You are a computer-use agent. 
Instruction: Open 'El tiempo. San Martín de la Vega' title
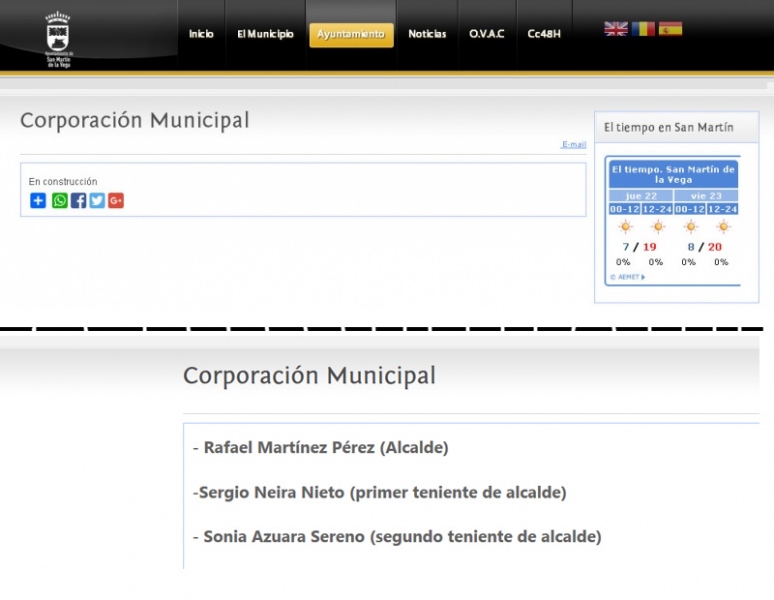point(673,174)
